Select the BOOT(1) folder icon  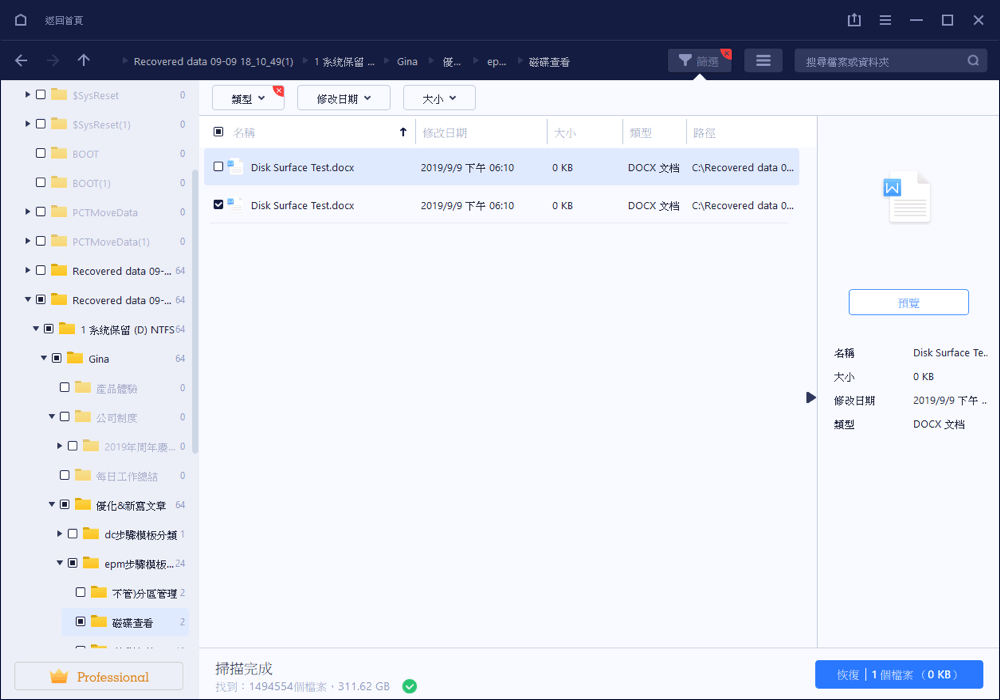(x=59, y=182)
